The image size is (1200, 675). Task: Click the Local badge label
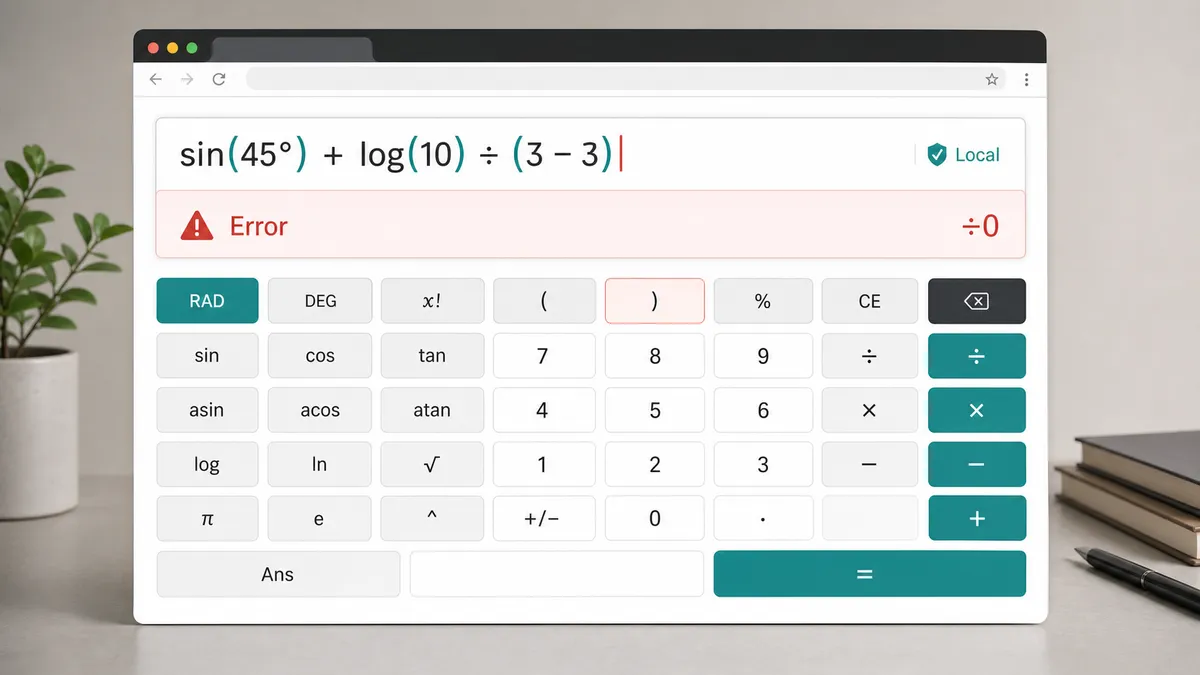coord(977,155)
